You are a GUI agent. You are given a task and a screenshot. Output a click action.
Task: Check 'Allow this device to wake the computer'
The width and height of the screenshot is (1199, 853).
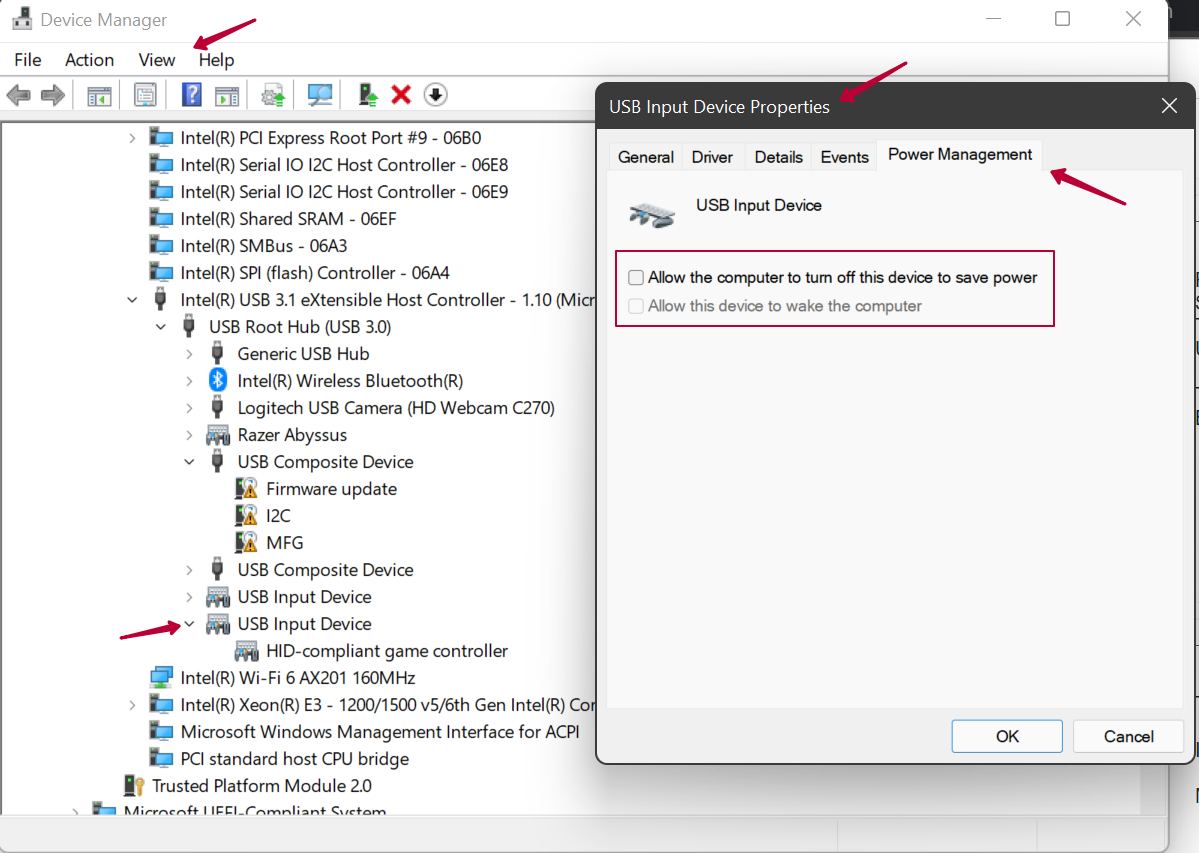[635, 306]
